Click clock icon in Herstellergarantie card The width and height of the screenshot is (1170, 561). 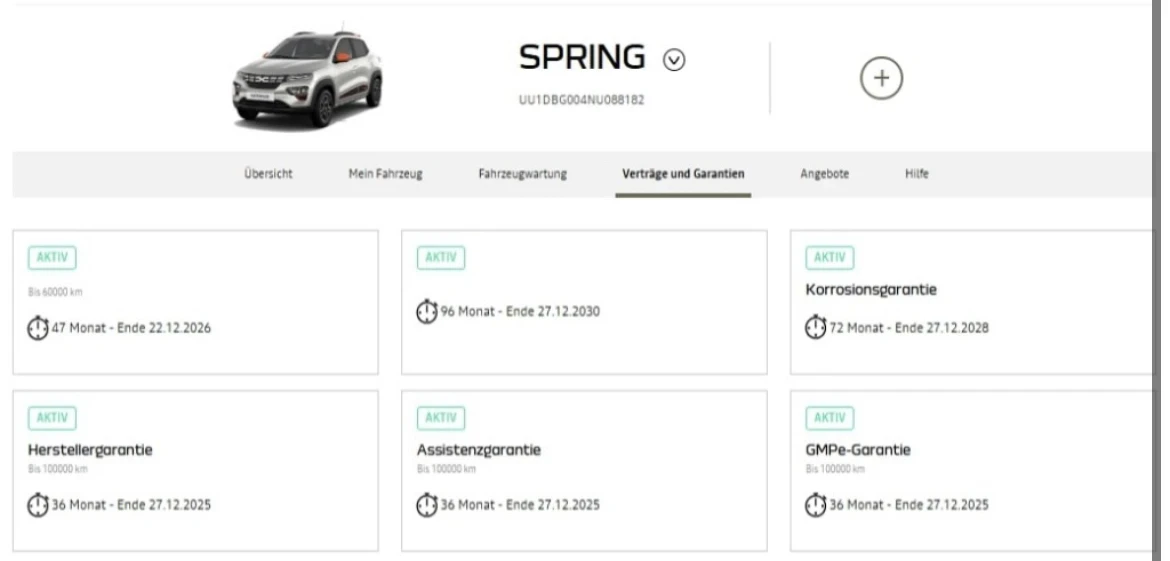pos(37,505)
